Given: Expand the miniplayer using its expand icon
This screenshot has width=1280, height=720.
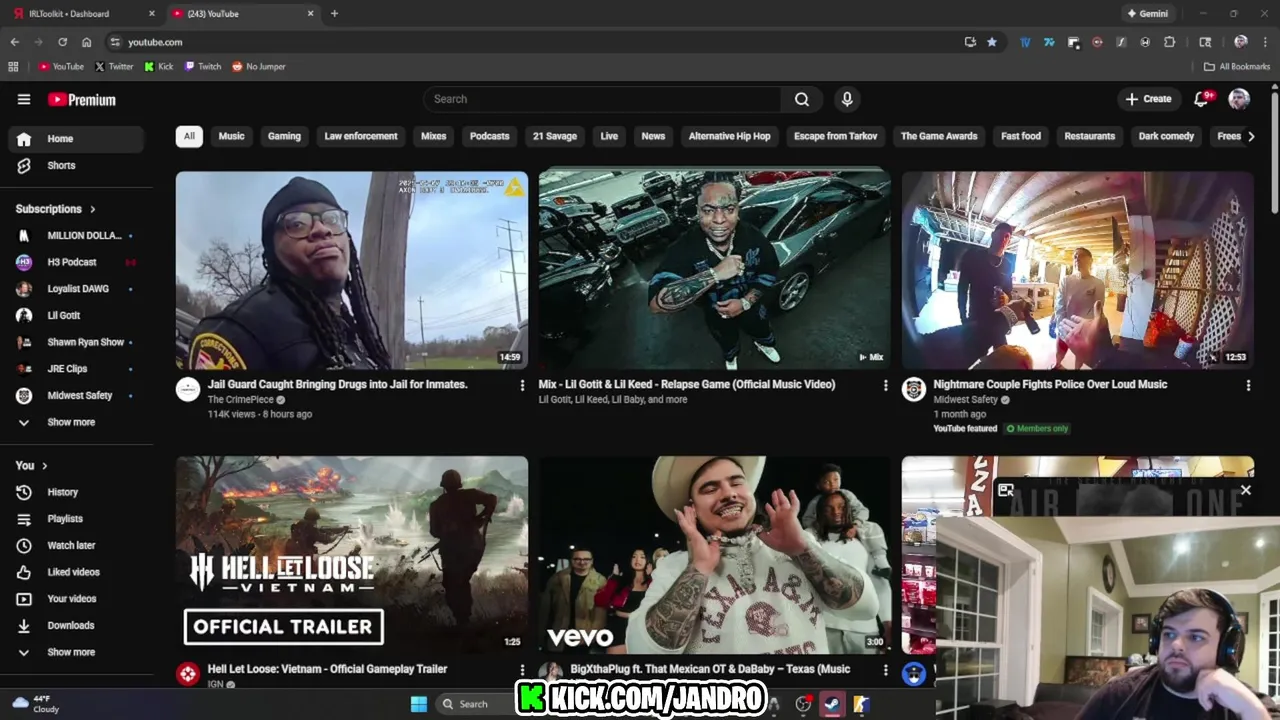Looking at the screenshot, I should click(x=1006, y=490).
